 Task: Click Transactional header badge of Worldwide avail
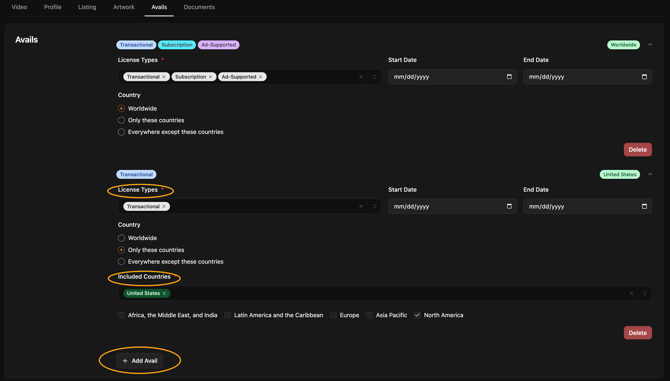[x=136, y=45]
